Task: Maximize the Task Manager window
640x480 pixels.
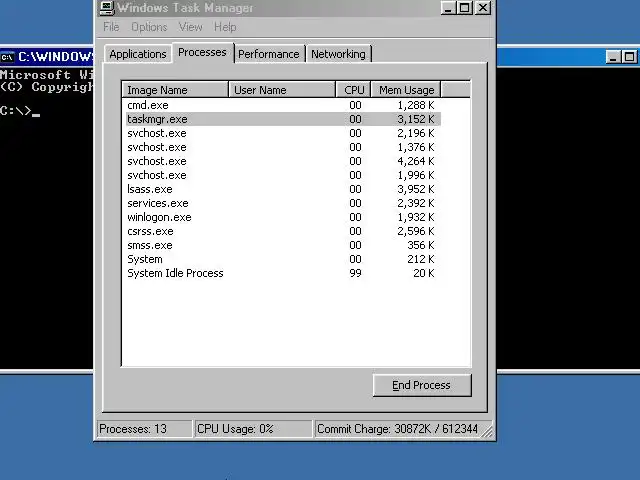Action: [x=464, y=8]
